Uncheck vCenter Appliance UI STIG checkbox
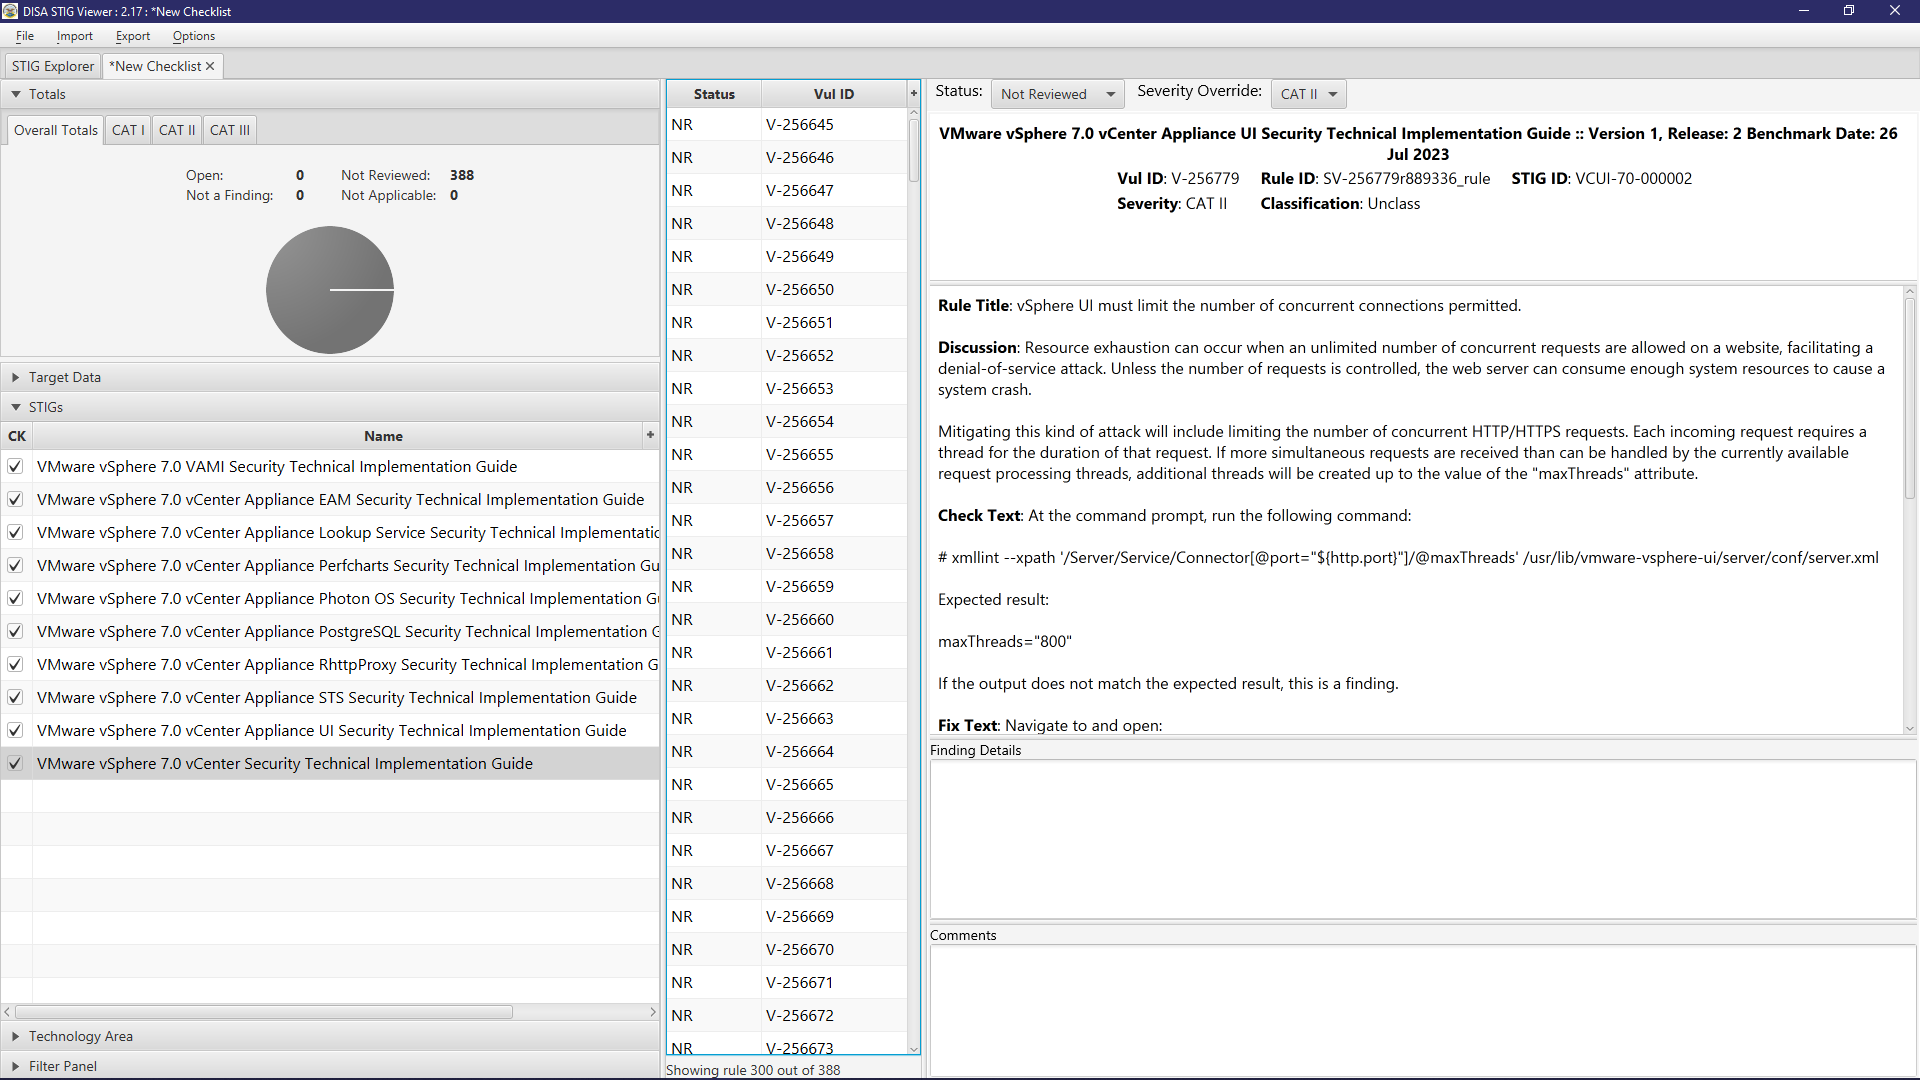Screen dimensions: 1920x1080 (x=15, y=730)
